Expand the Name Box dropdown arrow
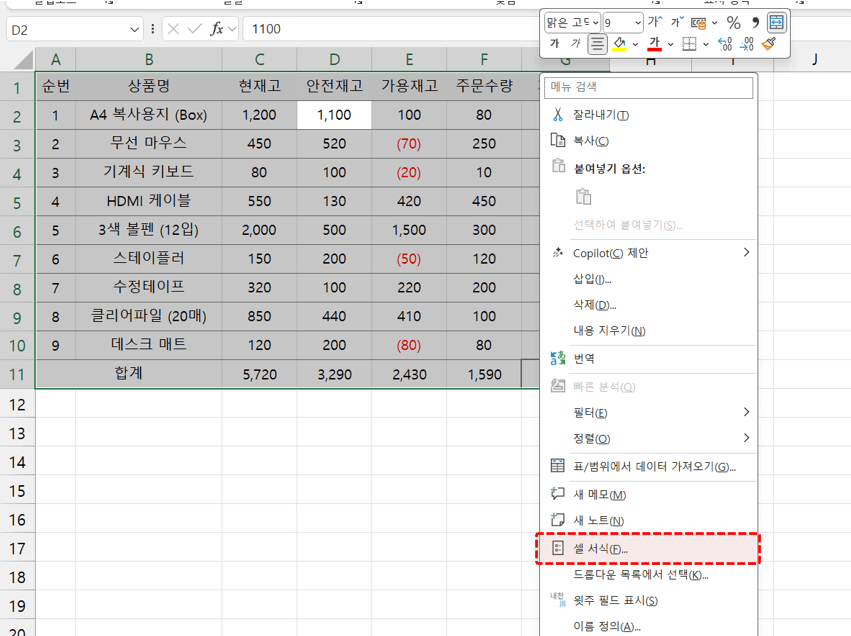 135,29
